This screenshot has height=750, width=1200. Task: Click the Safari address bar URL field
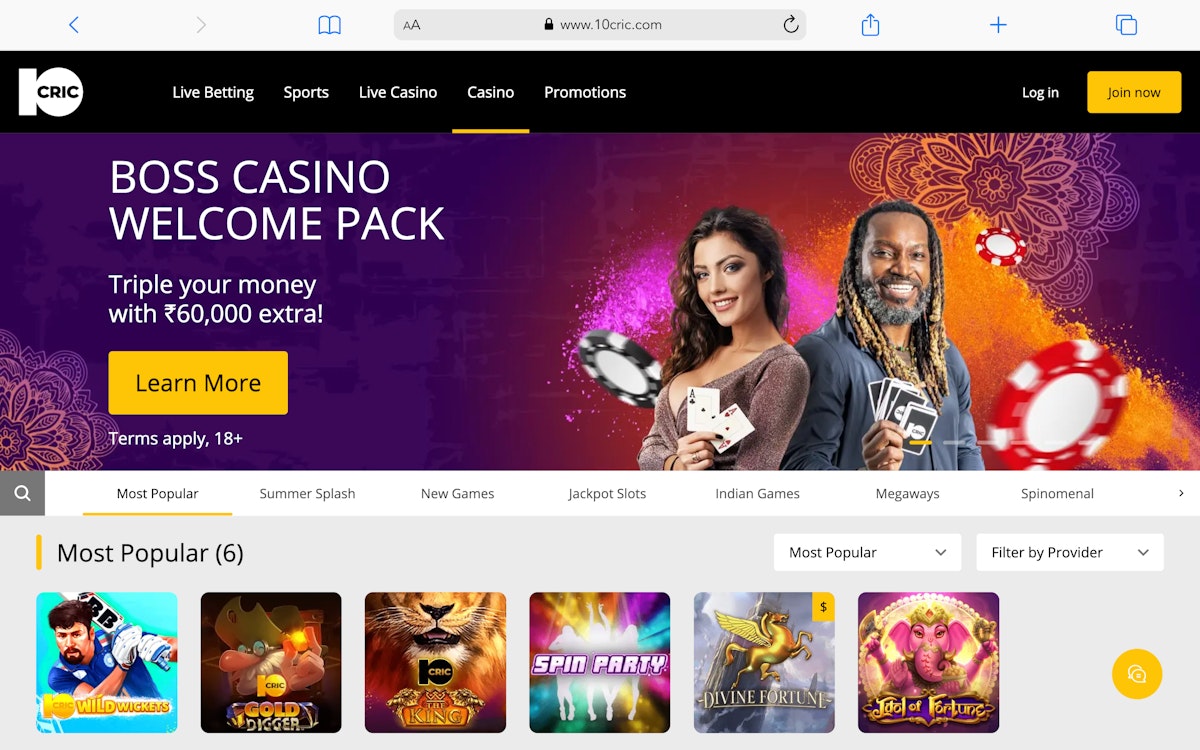pos(600,25)
